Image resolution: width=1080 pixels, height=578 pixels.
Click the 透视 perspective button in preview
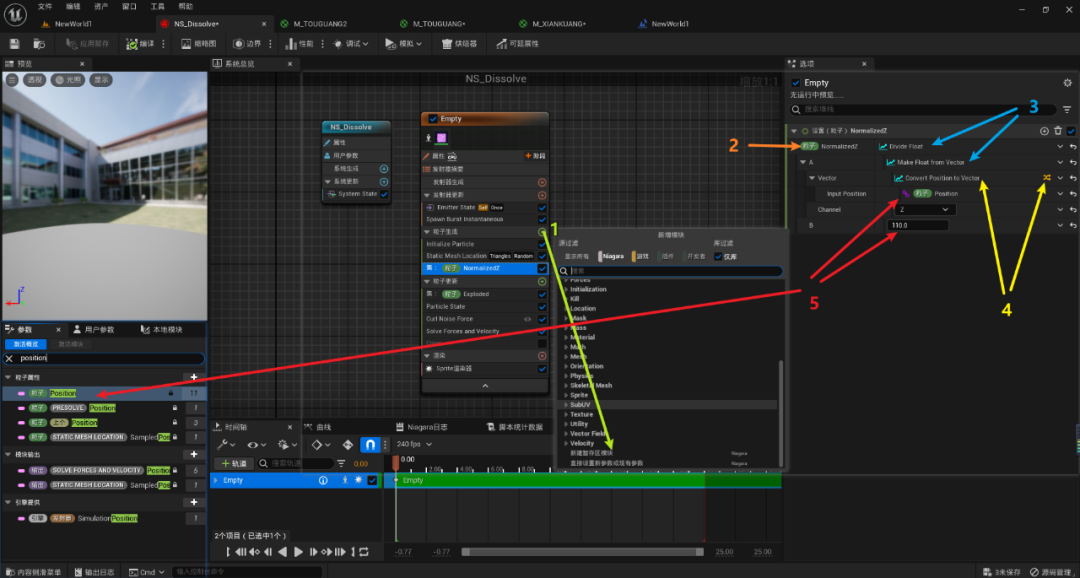coord(34,80)
